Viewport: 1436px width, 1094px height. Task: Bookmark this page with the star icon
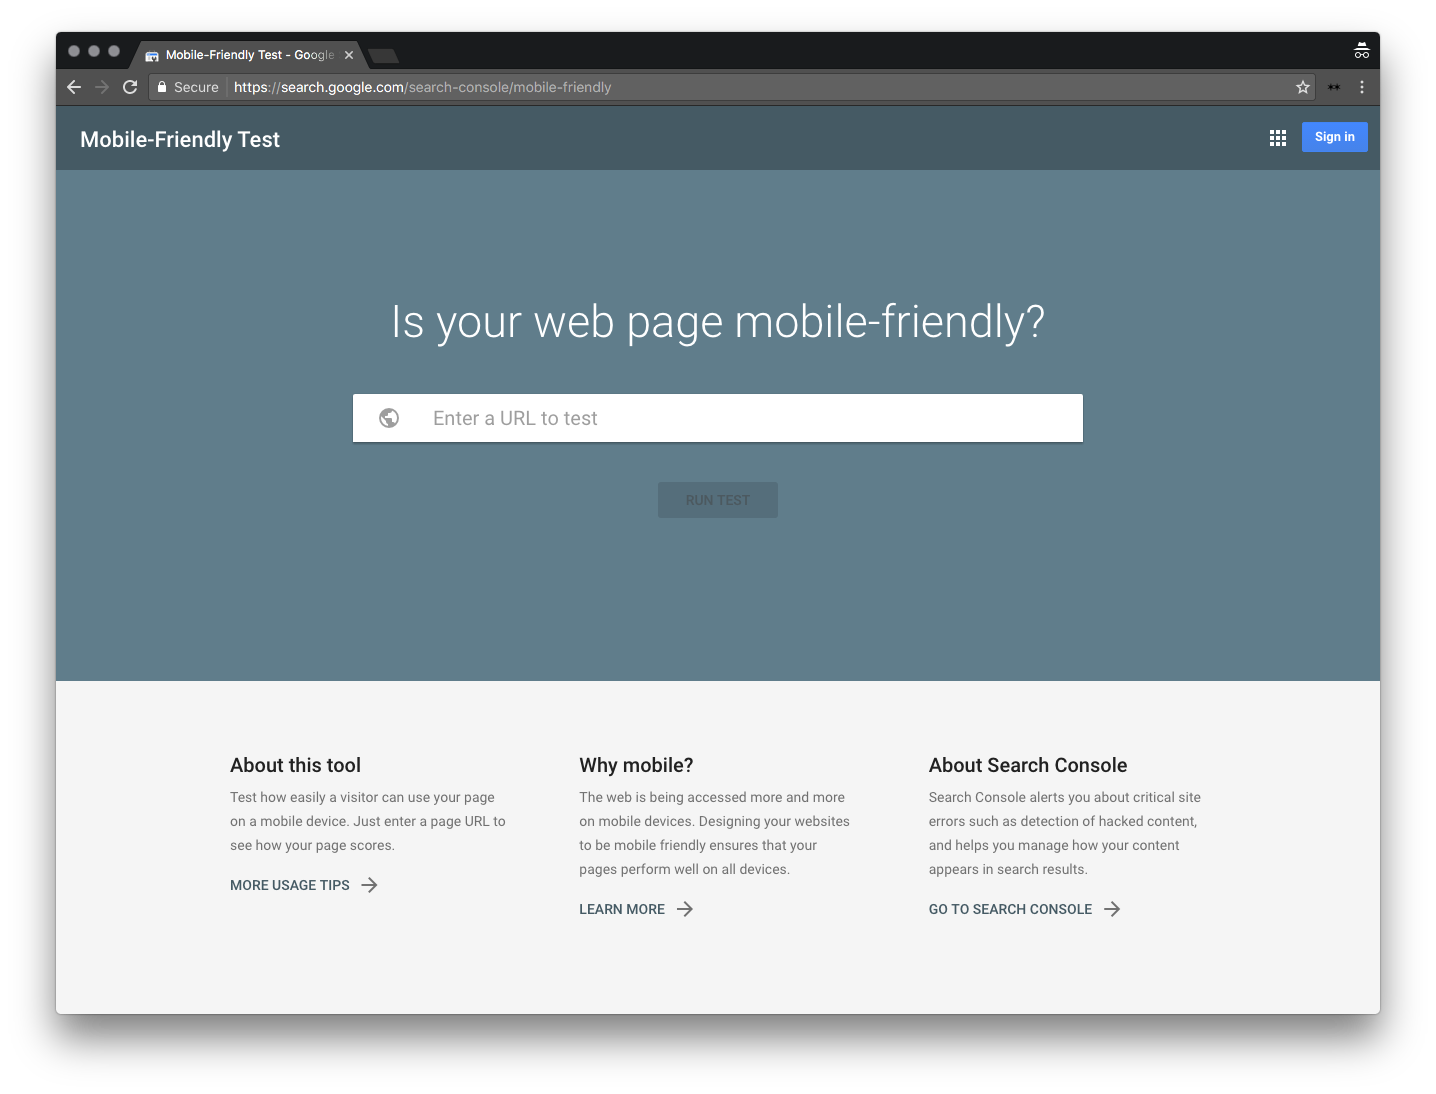coord(1303,87)
